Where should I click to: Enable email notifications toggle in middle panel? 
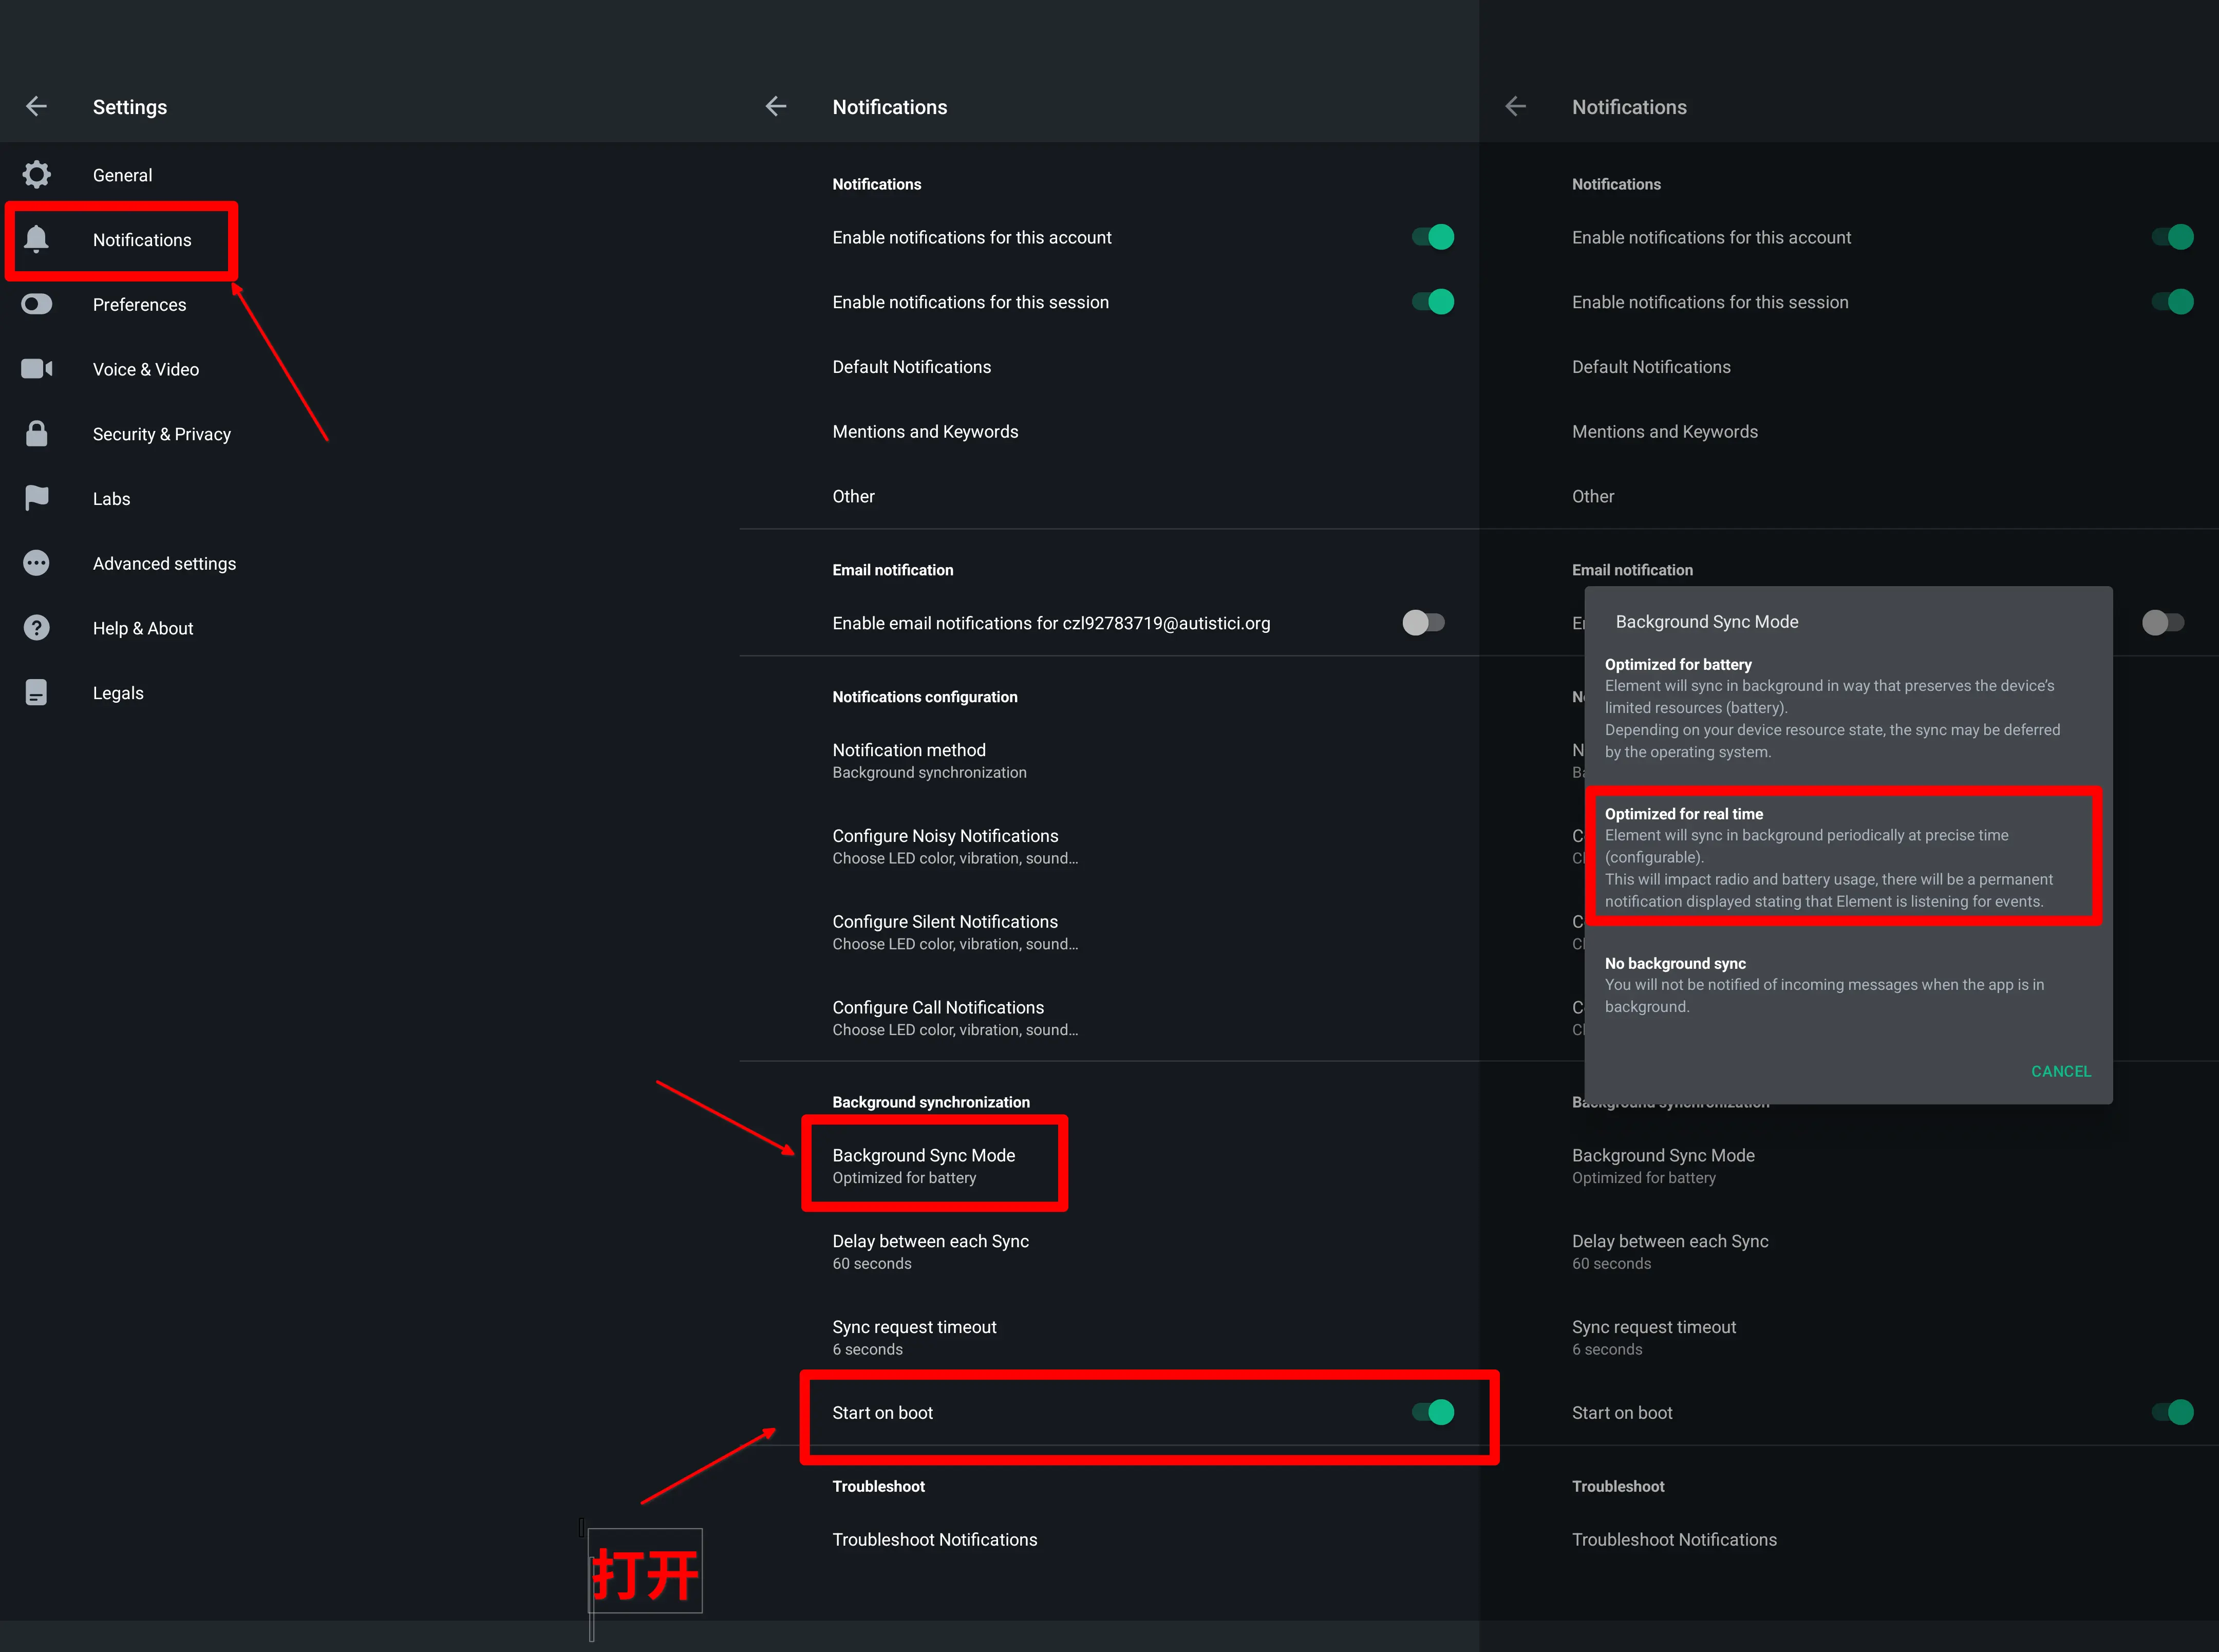tap(1424, 623)
